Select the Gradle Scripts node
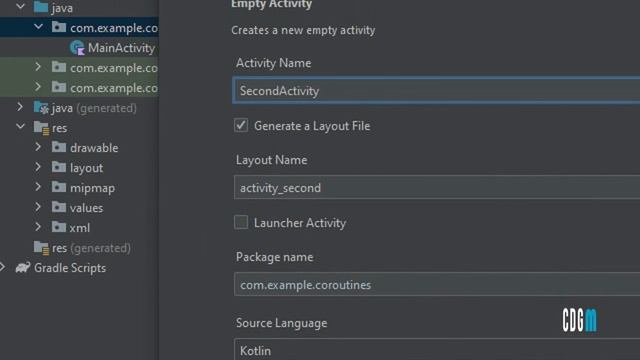The image size is (640, 360). click(x=70, y=268)
